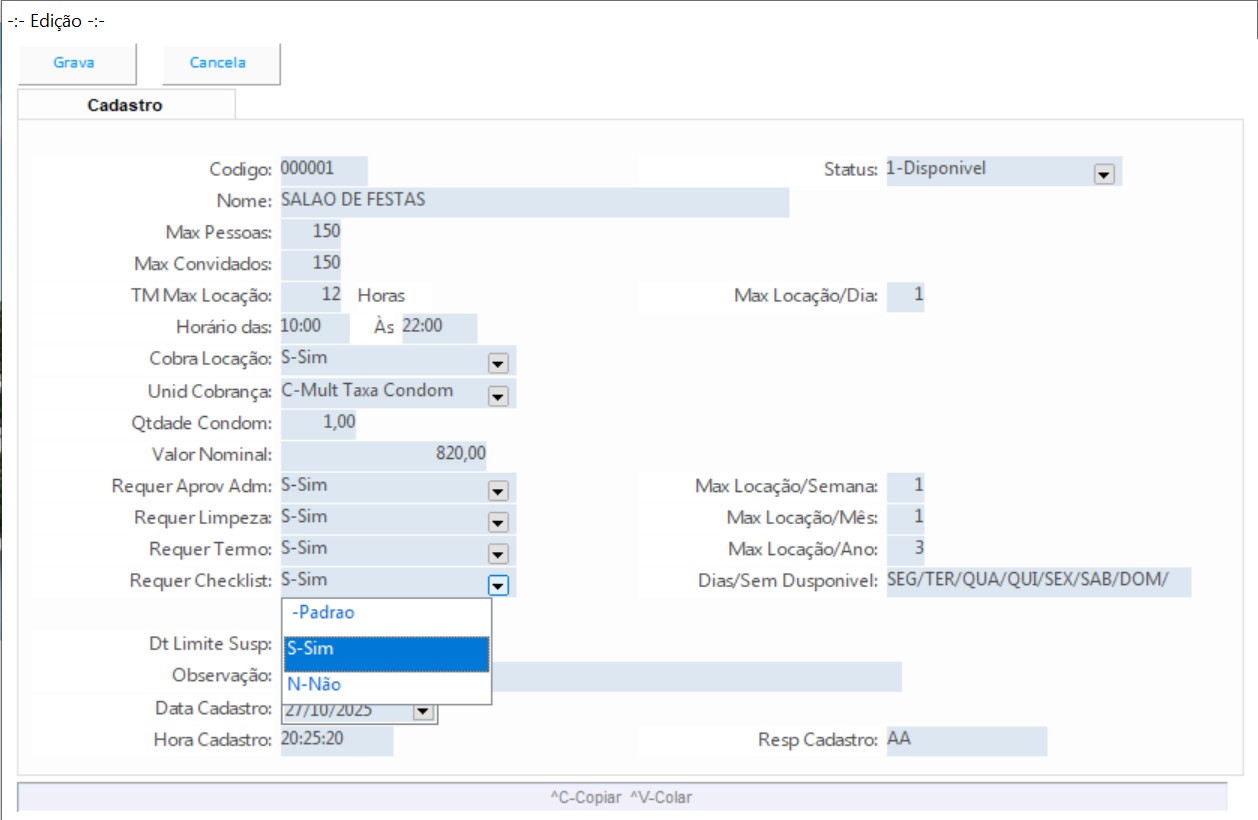
Task: Click the Grava button
Action: (74, 63)
